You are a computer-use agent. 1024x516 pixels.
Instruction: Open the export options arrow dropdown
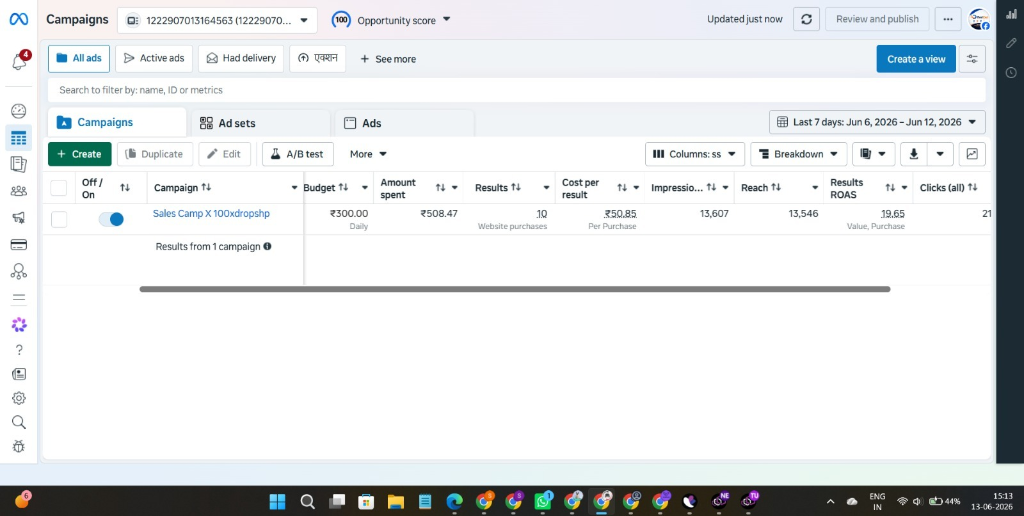[x=940, y=154]
